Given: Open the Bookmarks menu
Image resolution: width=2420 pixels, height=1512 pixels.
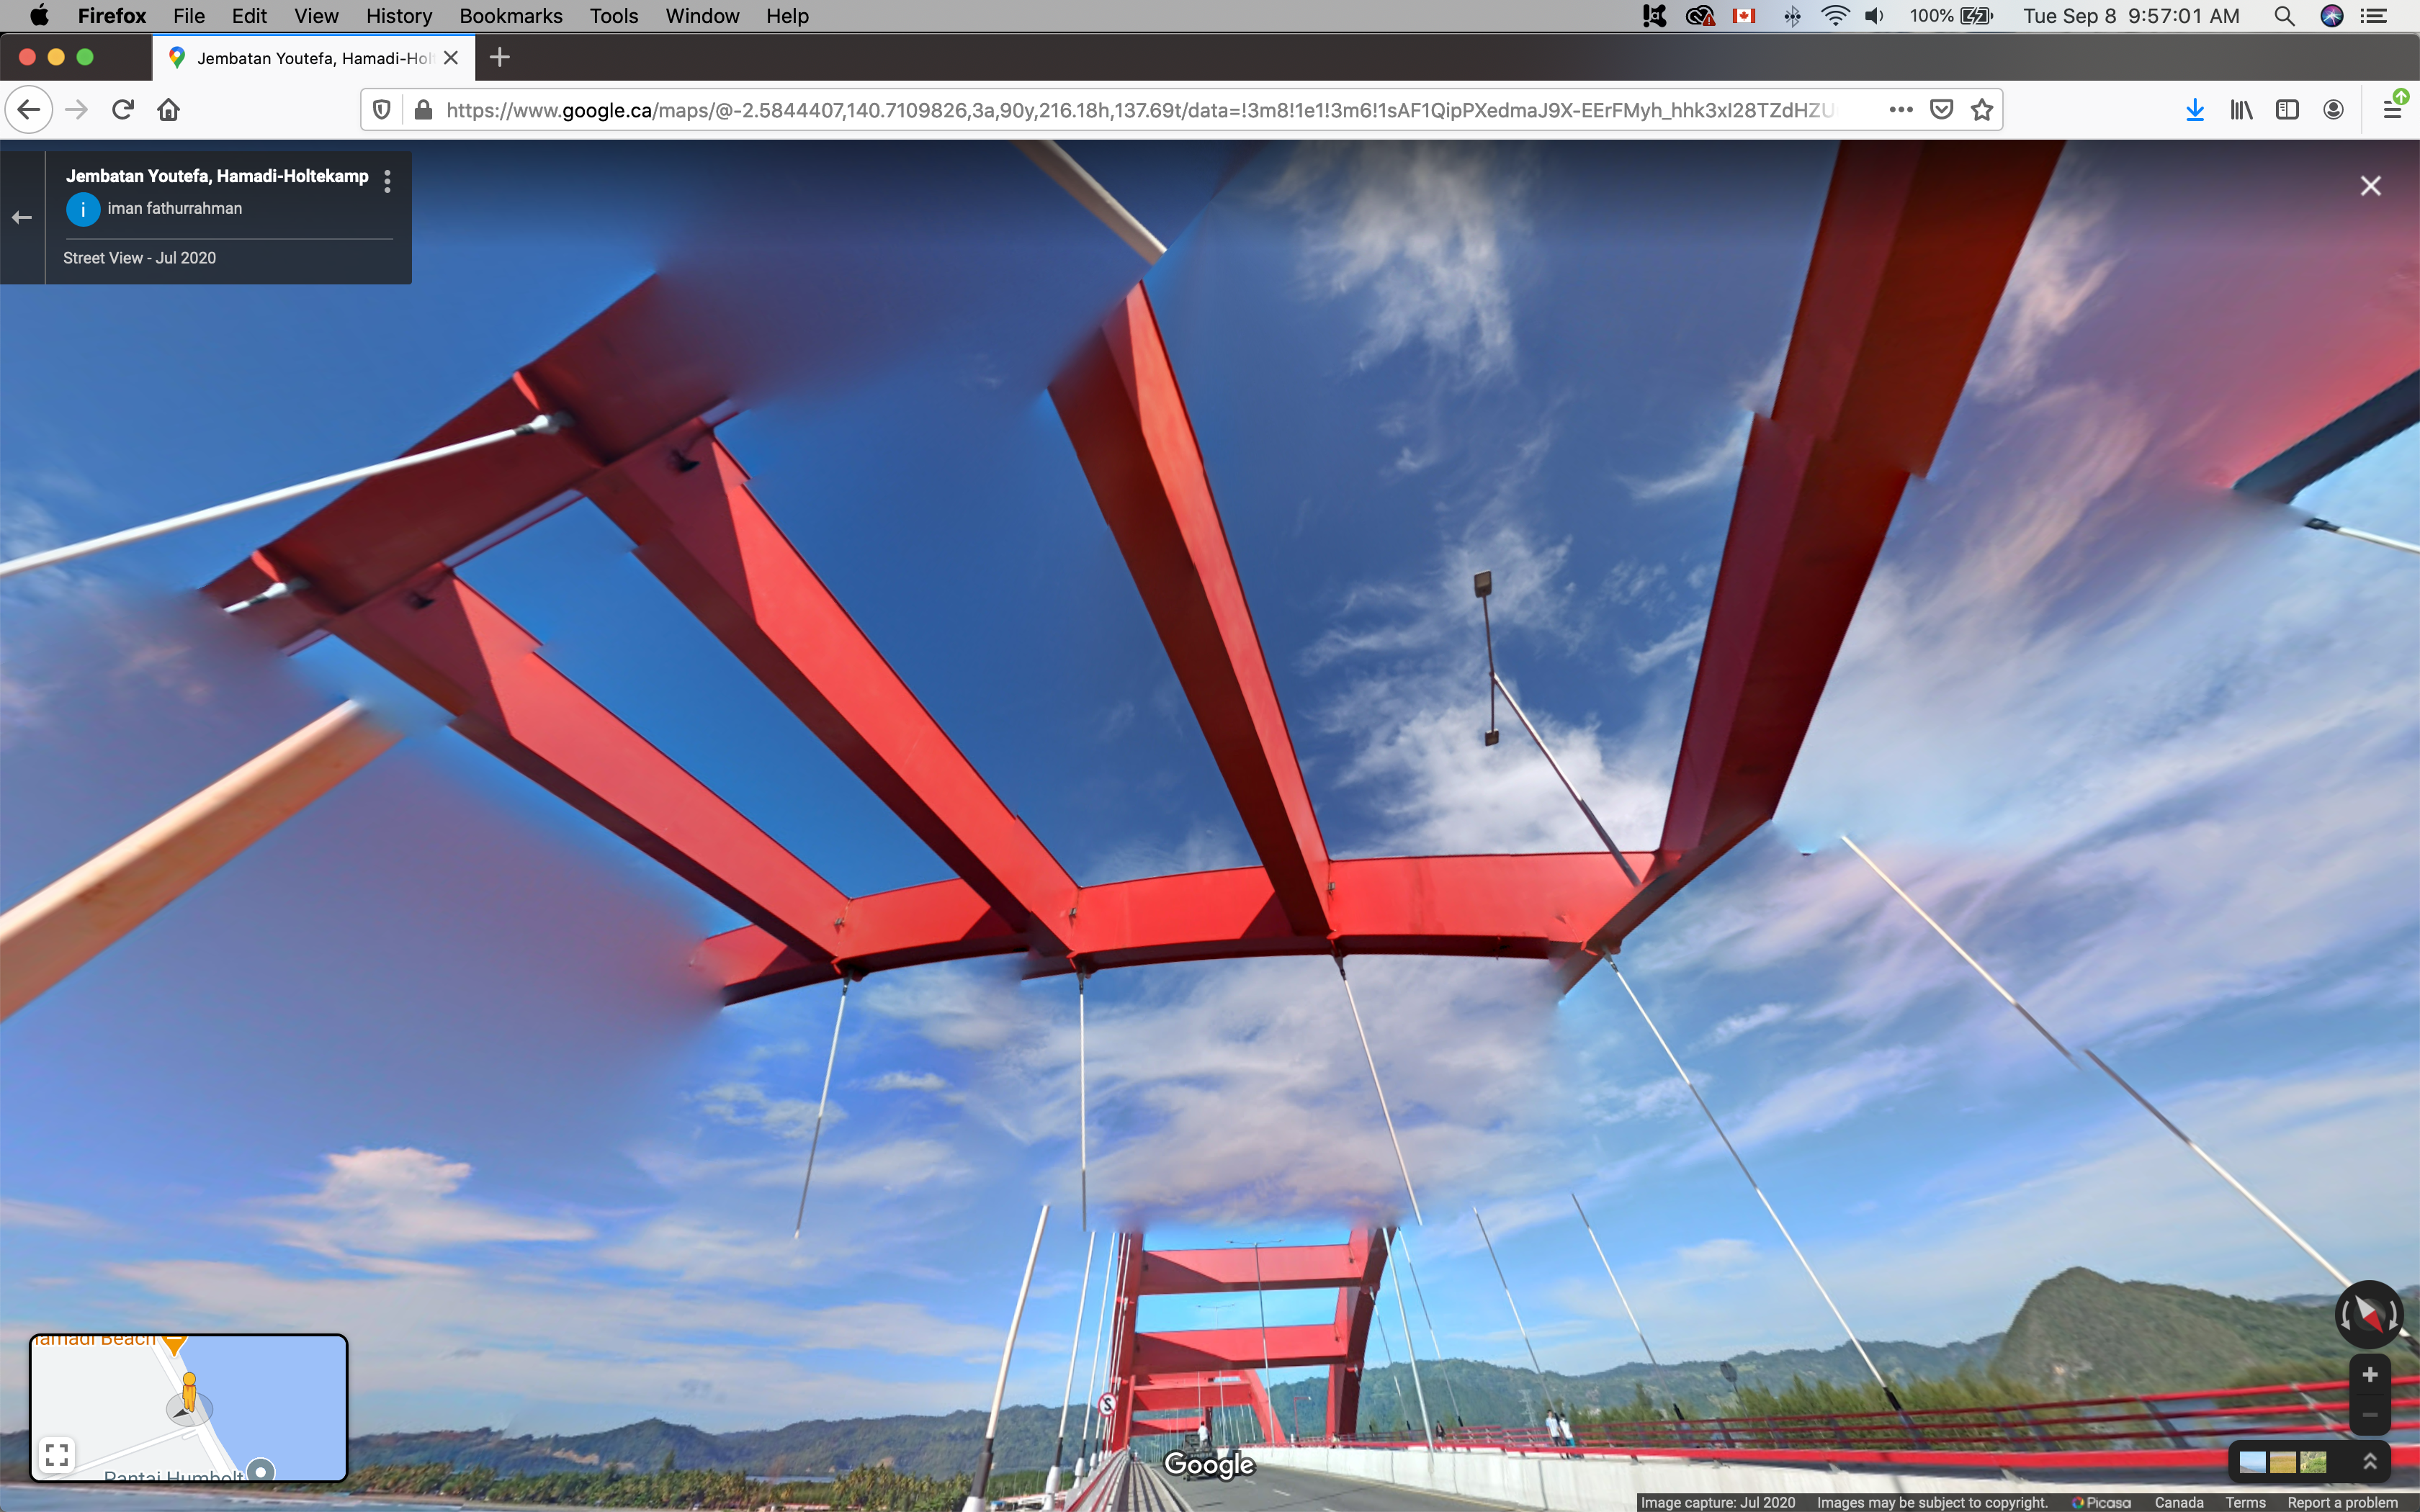Looking at the screenshot, I should coord(510,16).
